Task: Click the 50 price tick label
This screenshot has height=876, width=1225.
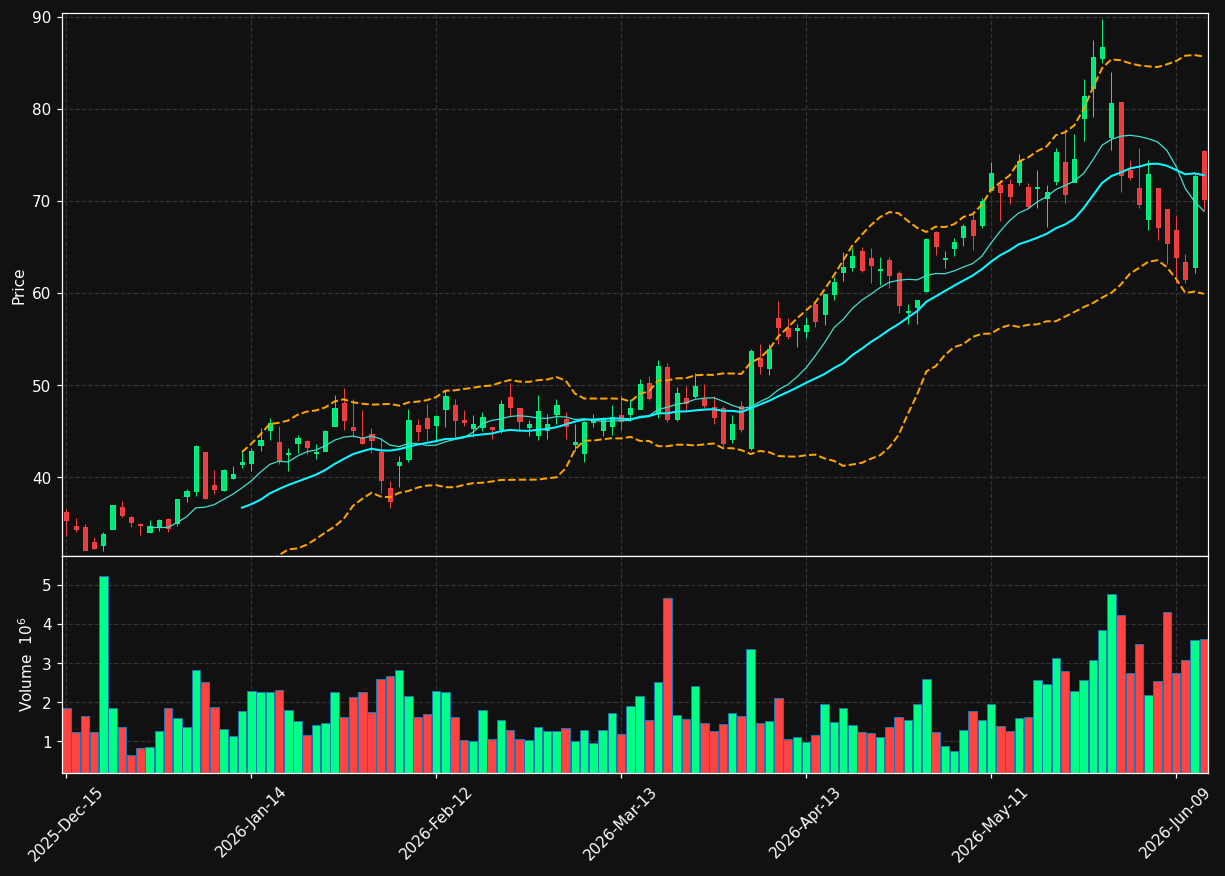Action: click(44, 385)
